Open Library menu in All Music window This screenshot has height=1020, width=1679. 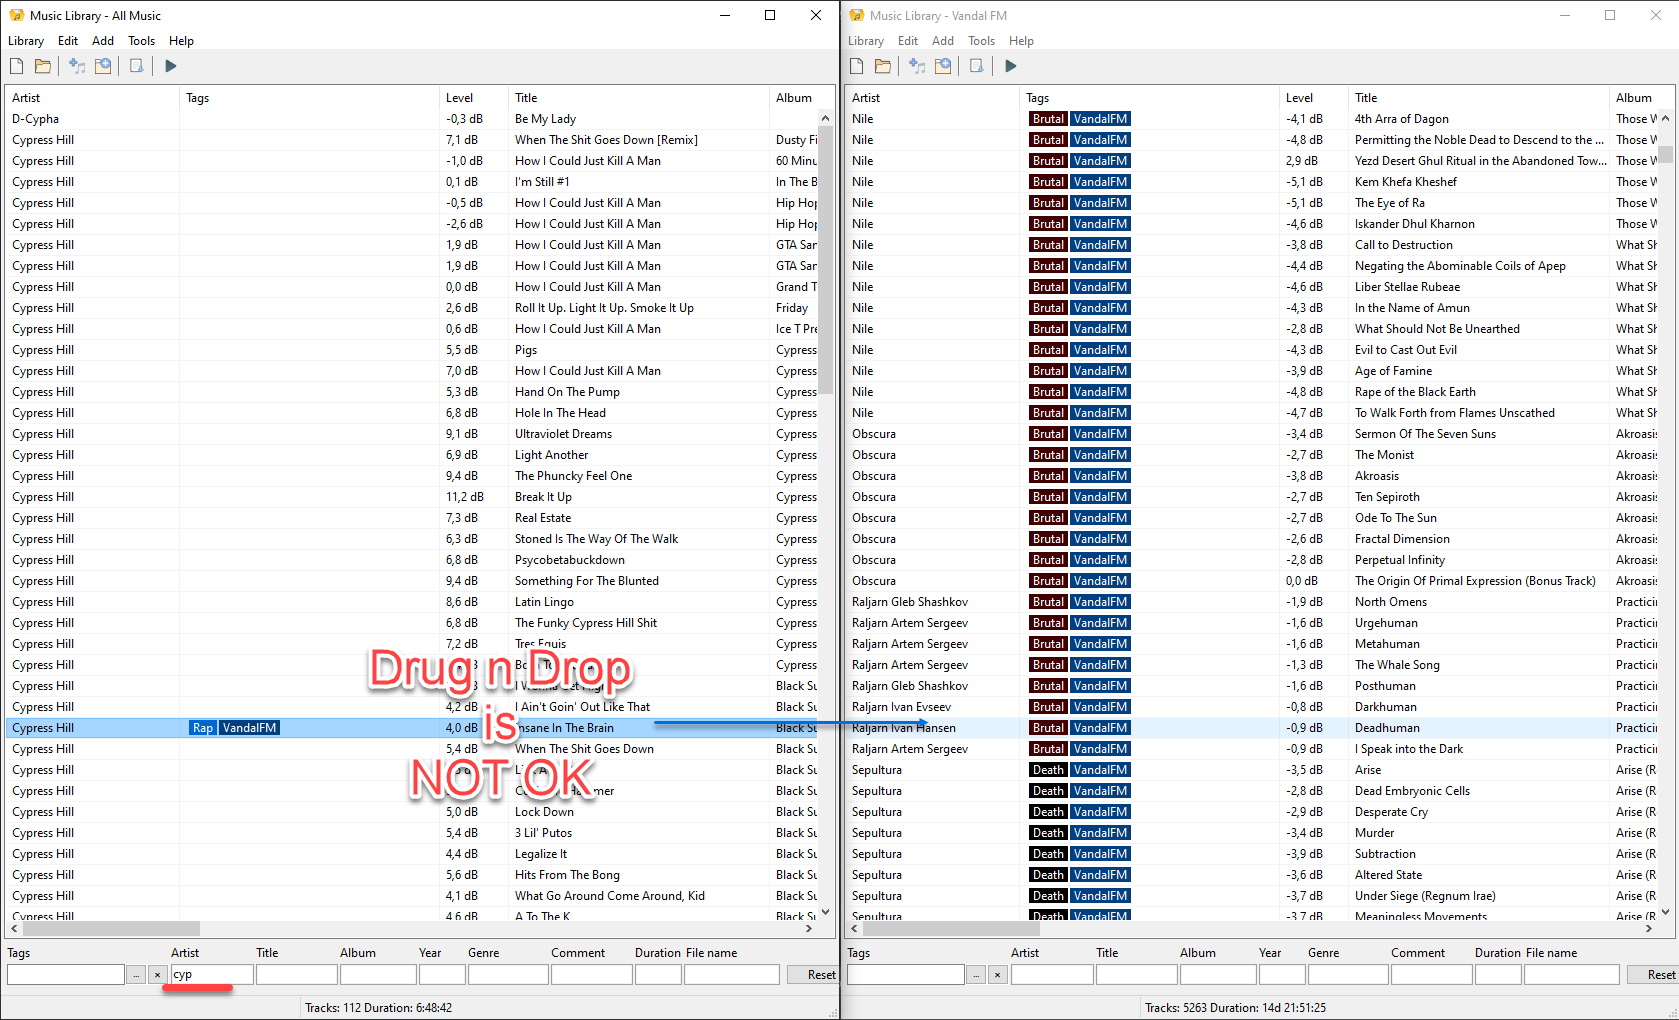[x=26, y=41]
